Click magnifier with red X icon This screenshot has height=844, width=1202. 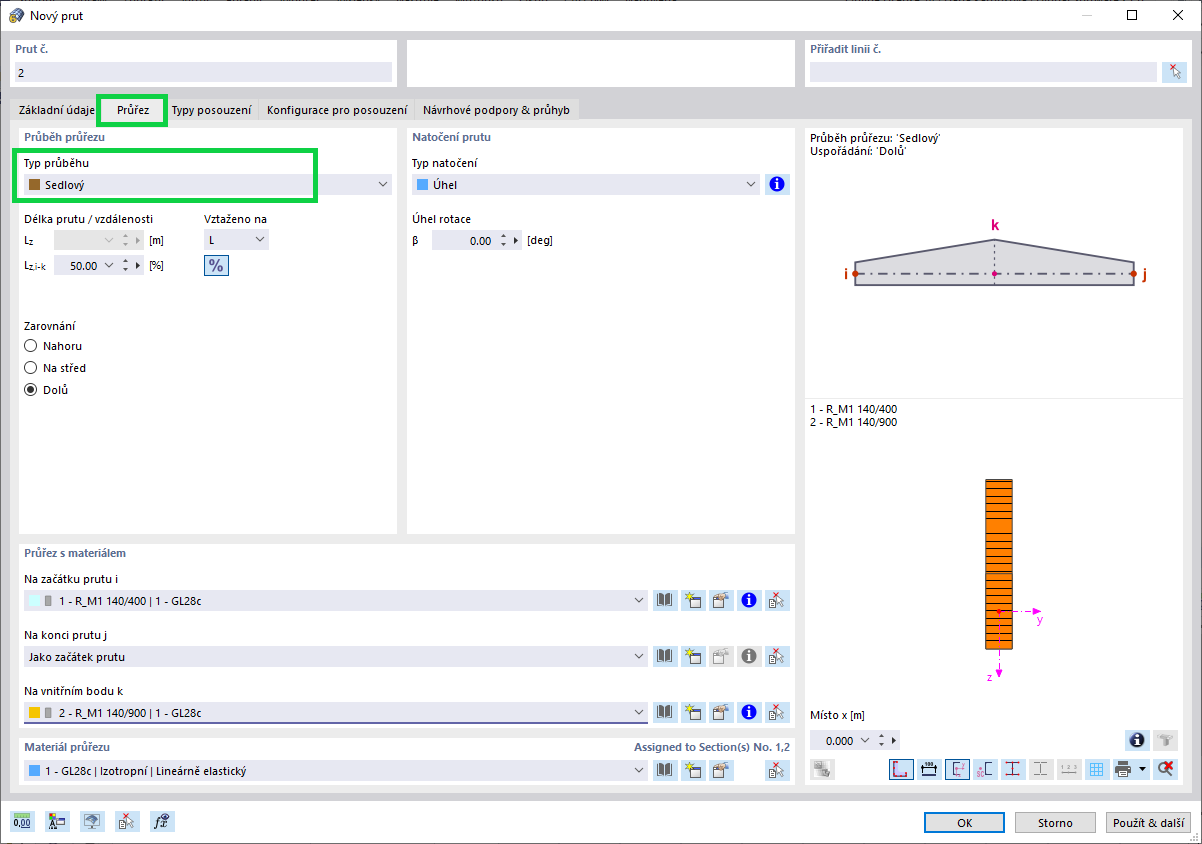point(1165,770)
